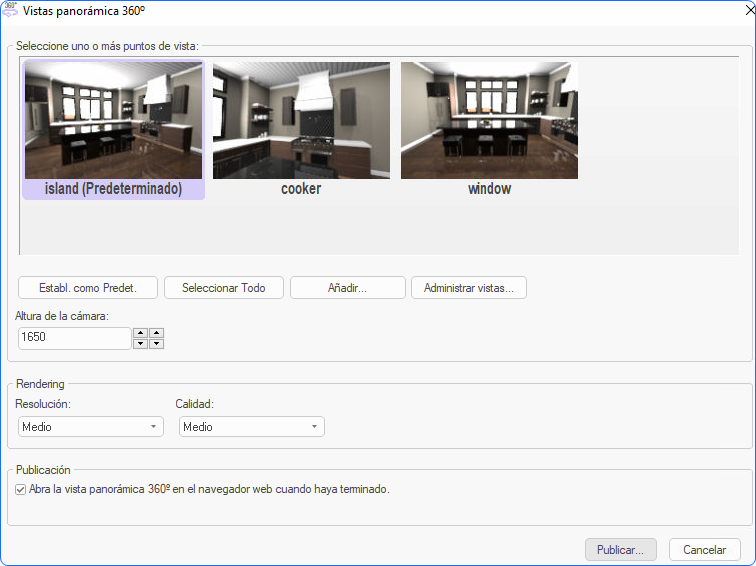Click the 360º panorama window title icon
This screenshot has height=566, width=756.
click(10, 10)
